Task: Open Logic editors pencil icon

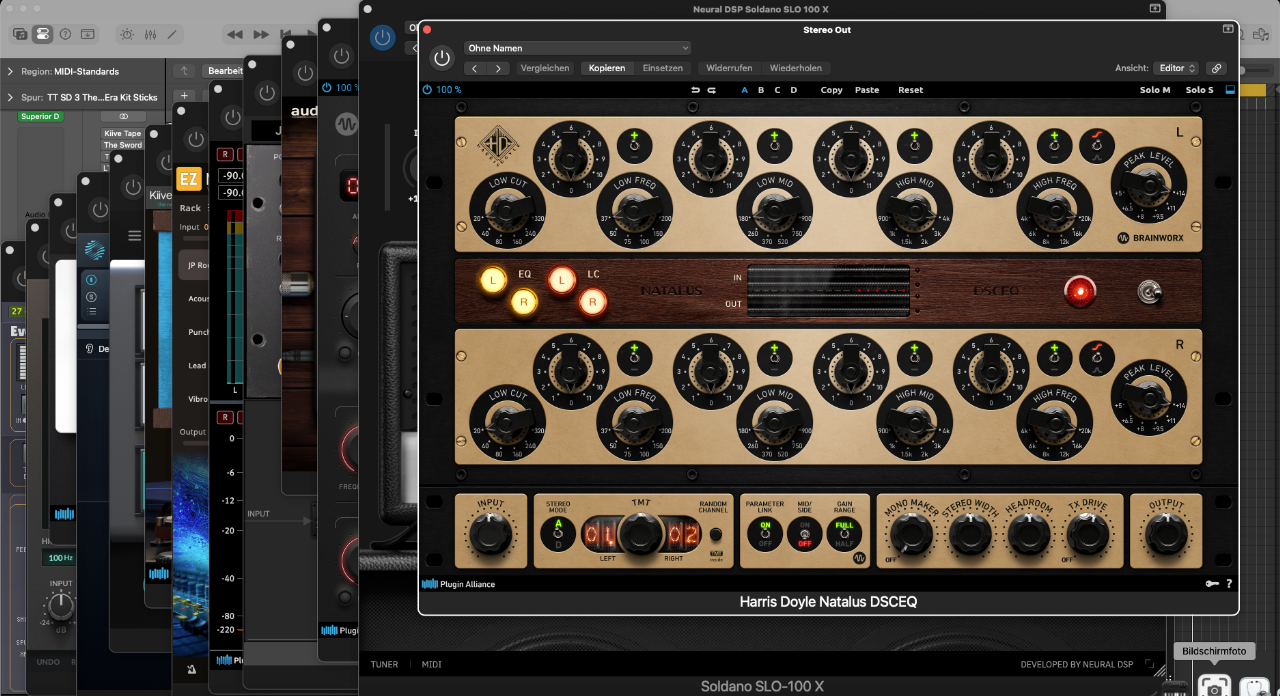Action: click(x=173, y=34)
